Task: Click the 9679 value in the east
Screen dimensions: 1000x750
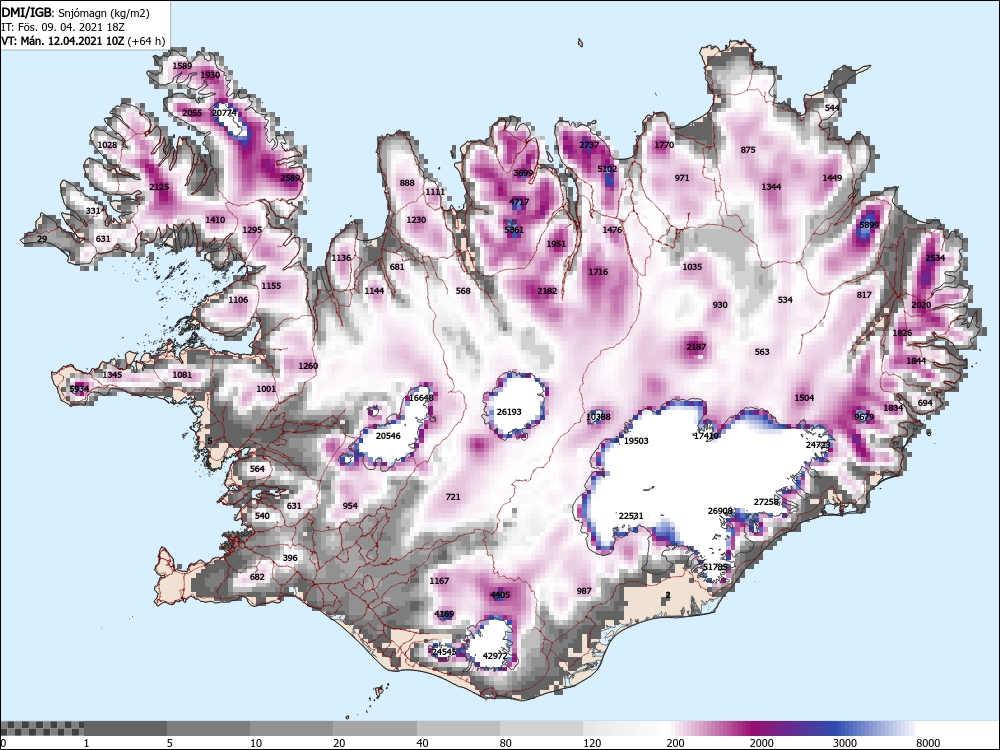Action: click(864, 417)
